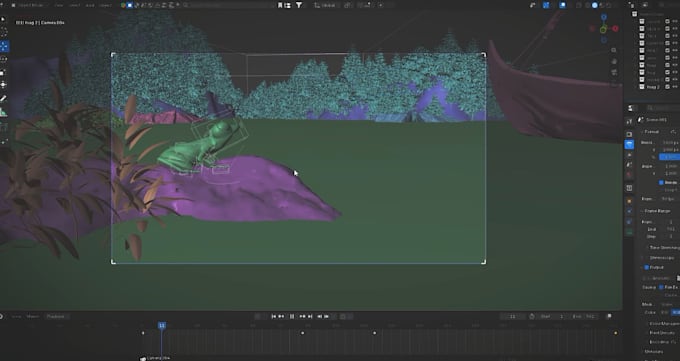
Task: Open the View menu in viewport header
Action: tap(58, 5)
